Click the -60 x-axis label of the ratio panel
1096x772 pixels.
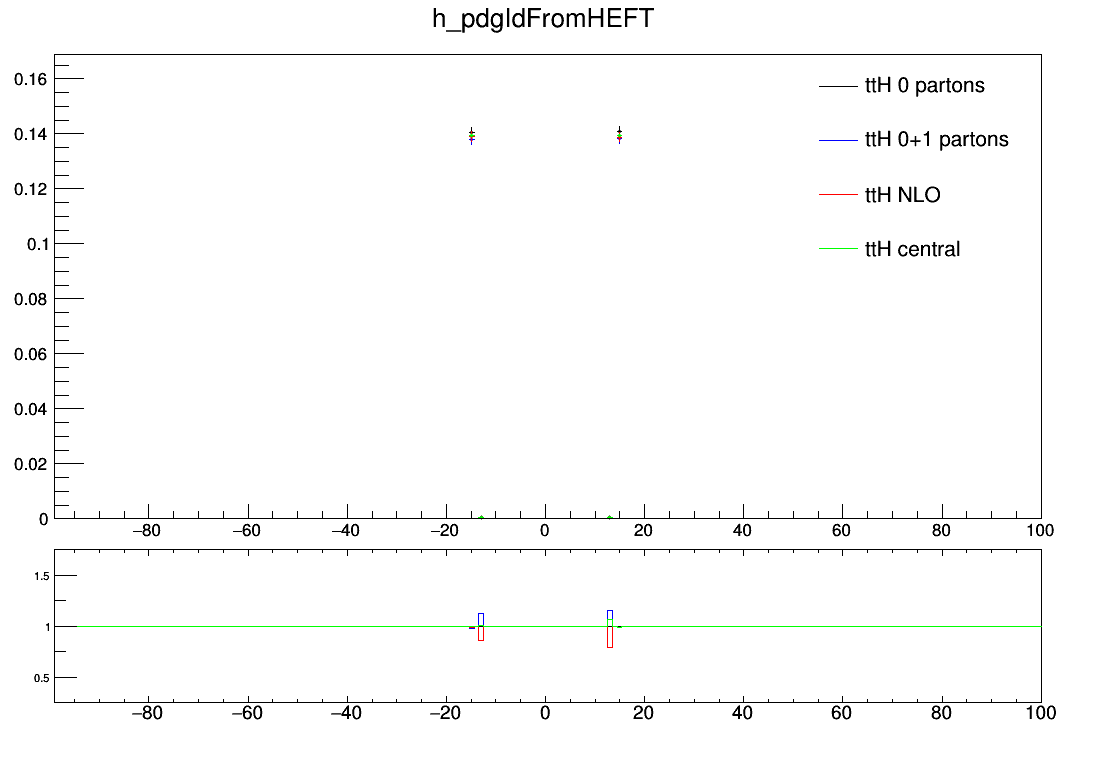(247, 713)
